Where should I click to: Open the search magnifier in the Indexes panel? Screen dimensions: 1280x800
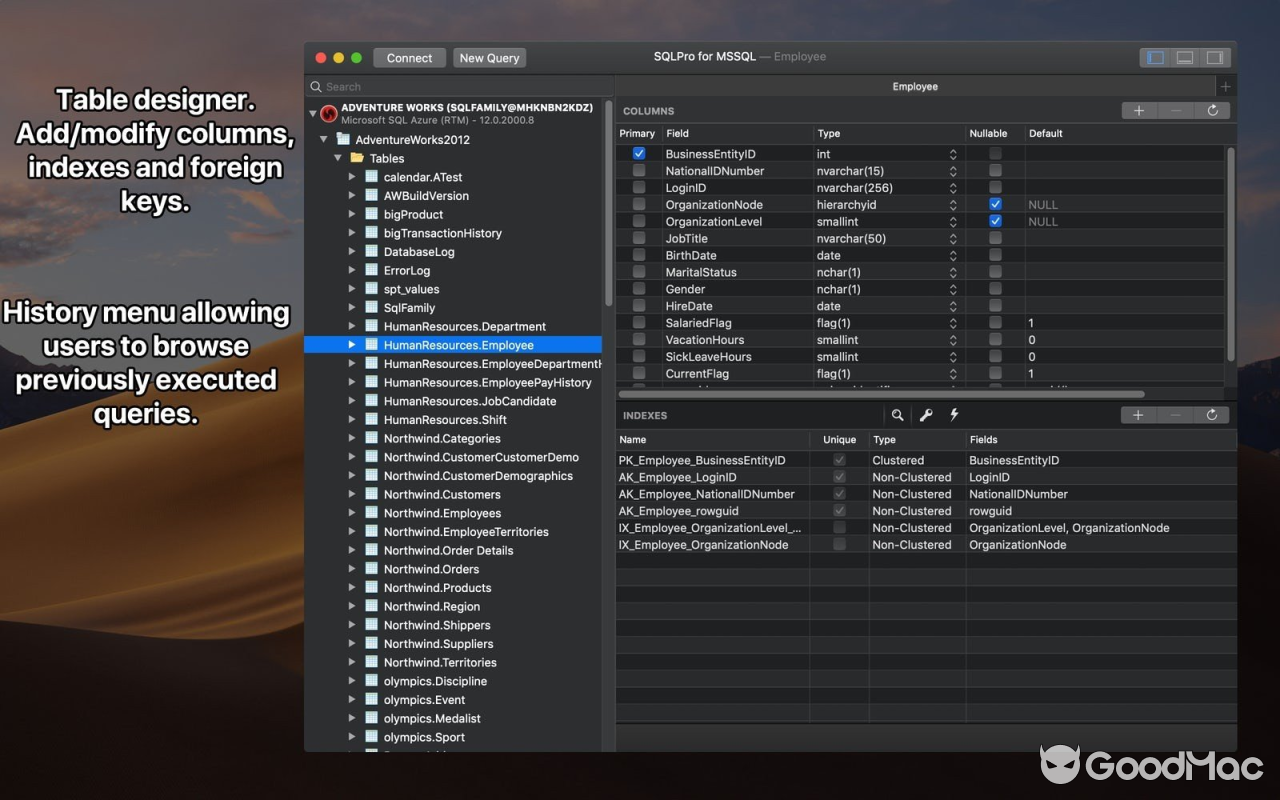897,414
